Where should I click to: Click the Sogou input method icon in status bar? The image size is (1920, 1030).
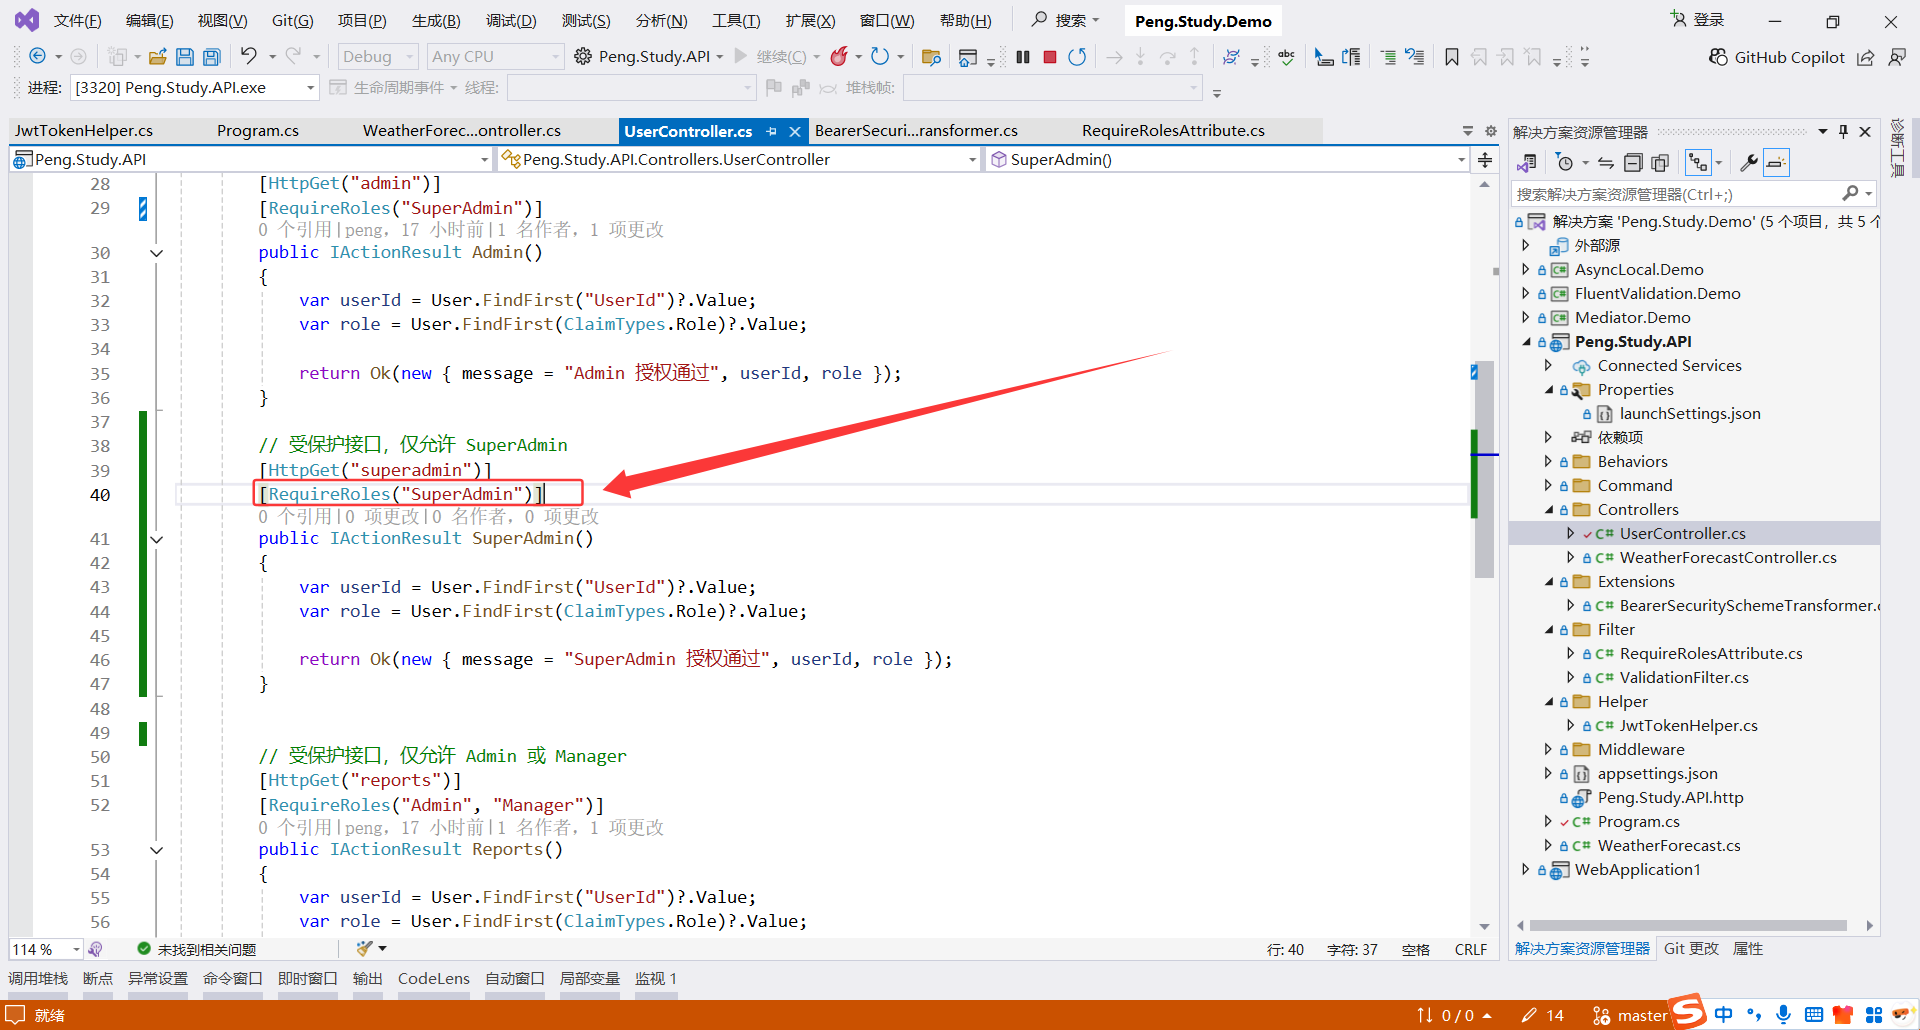(1688, 1011)
